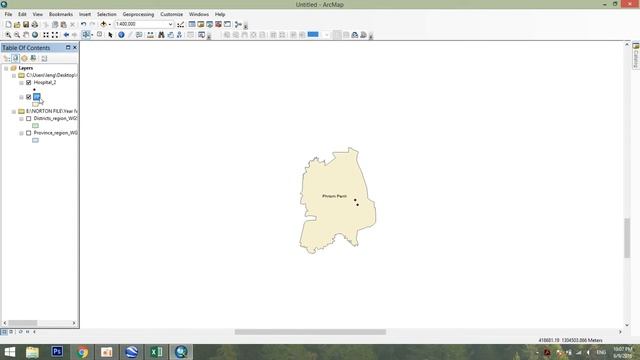
Task: Undo the last action
Action: (83, 24)
